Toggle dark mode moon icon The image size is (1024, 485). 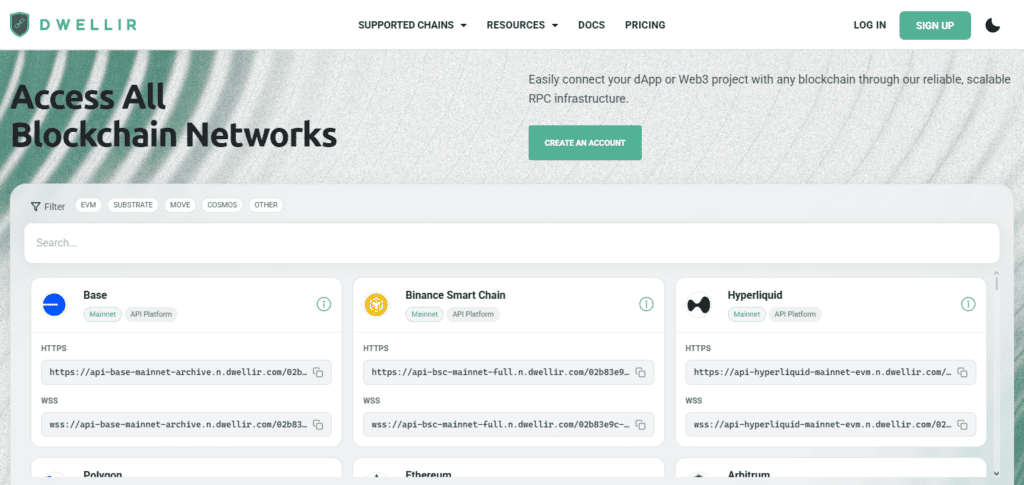993,25
